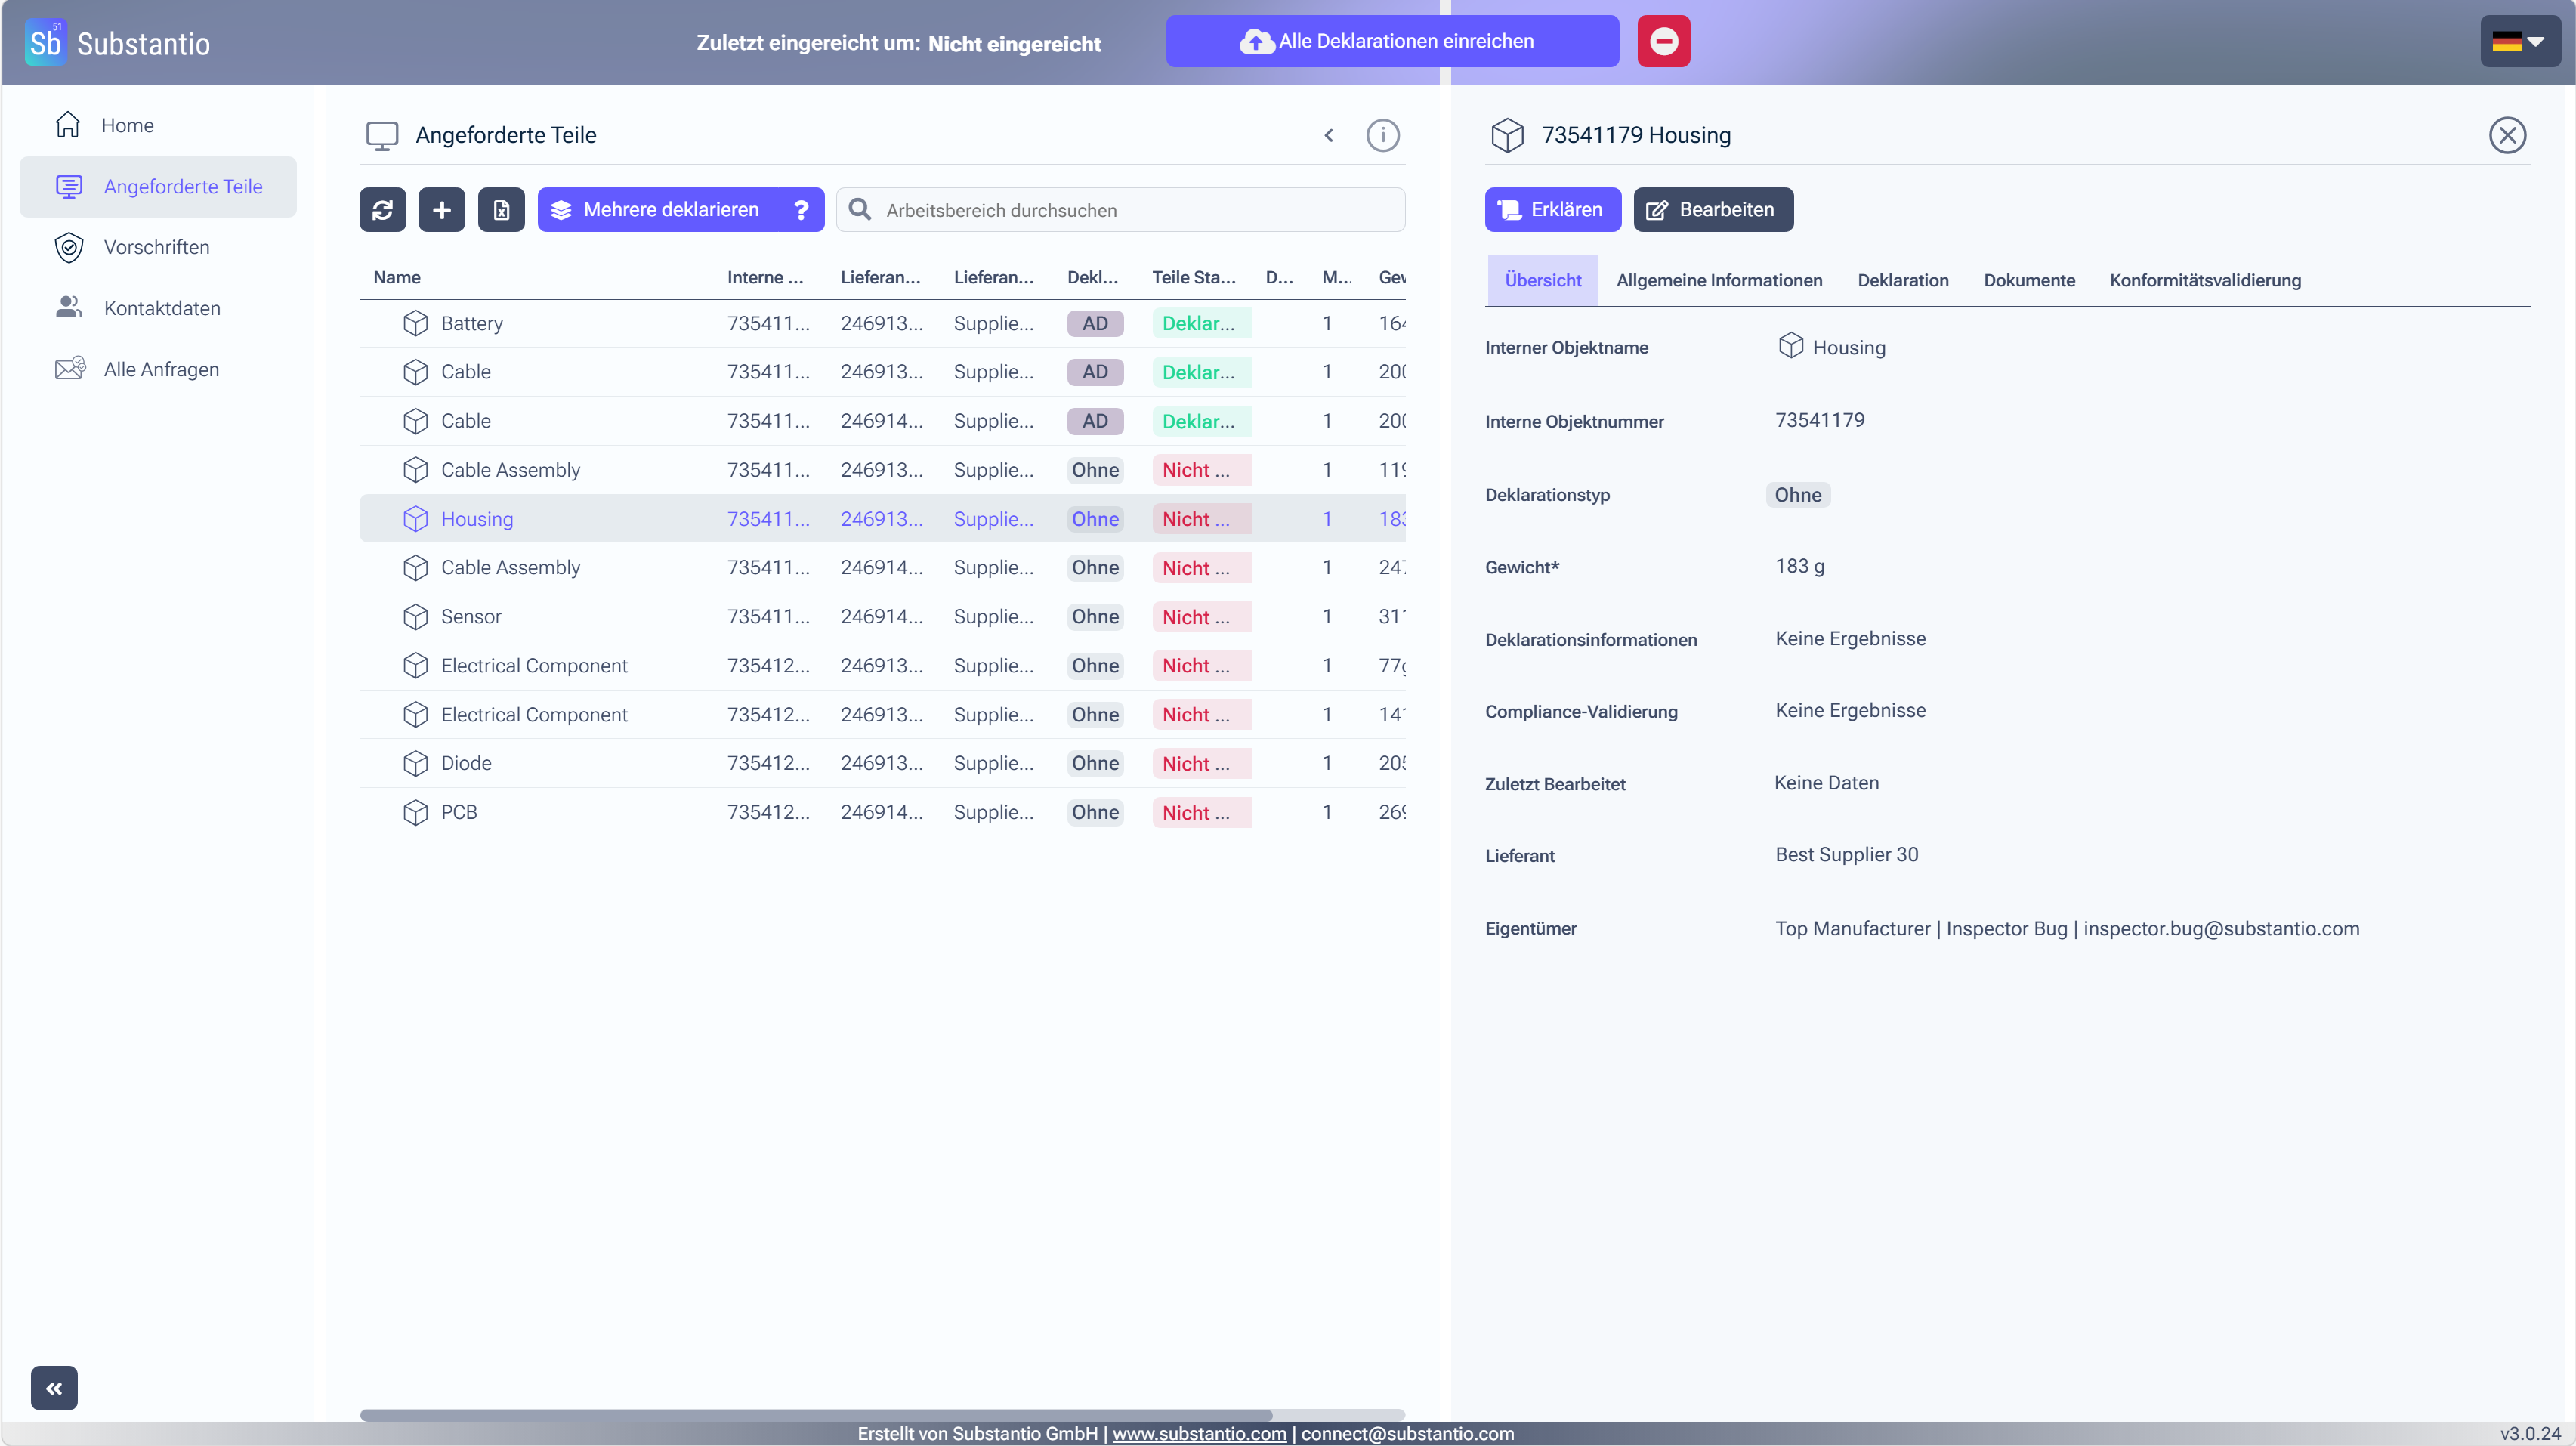Click the question mark help icon
2576x1446 pixels.
pyautogui.click(x=801, y=210)
